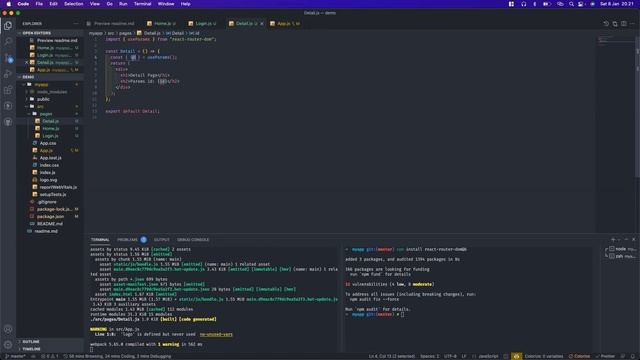The width and height of the screenshot is (640, 360).
Task: Click the no-unused-vars link in terminal
Action: pyautogui.click(x=216, y=334)
